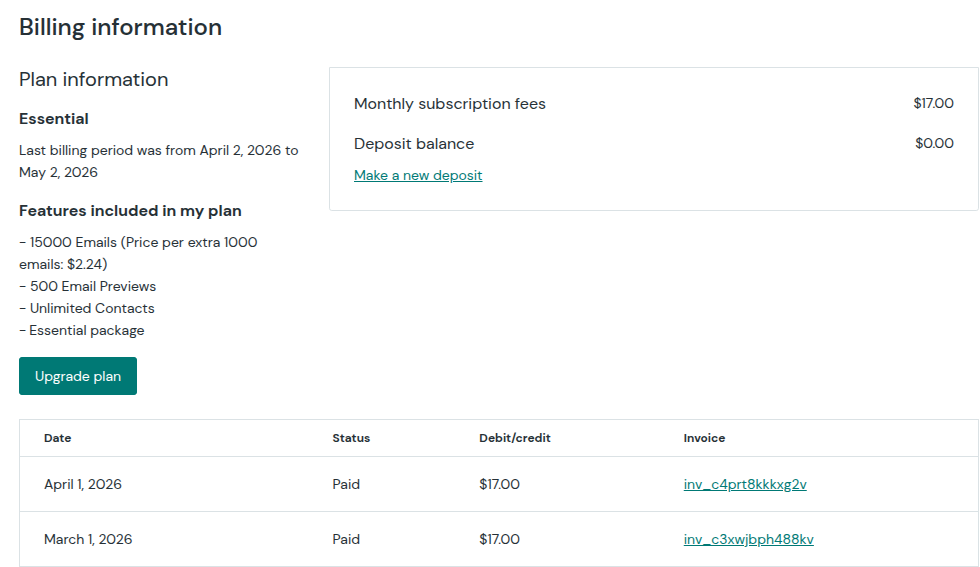Viewport: 980px width, 567px height.
Task: Click the $17.00 amount in April row
Action: click(499, 484)
